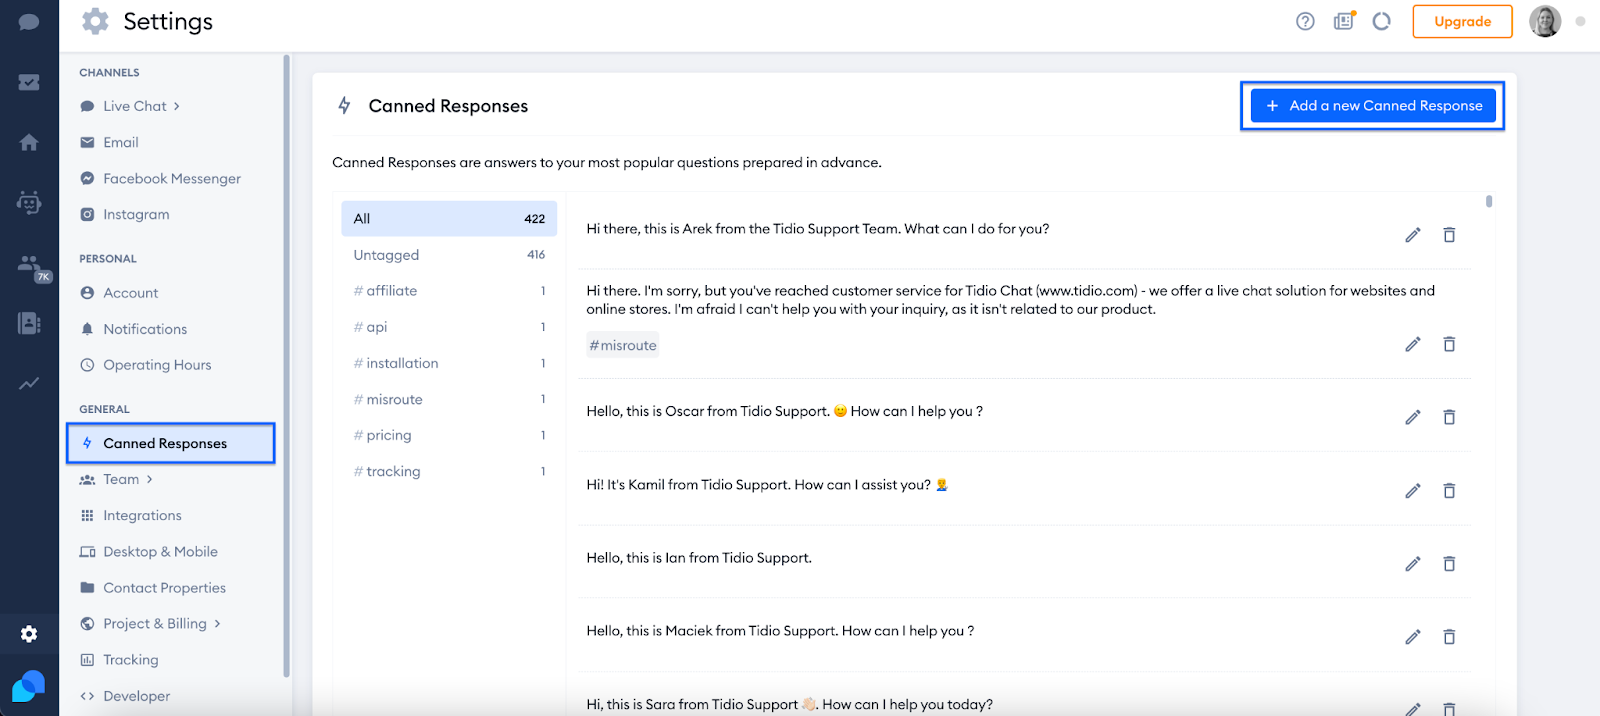Image resolution: width=1600 pixels, height=716 pixels.
Task: Click the circular refresh status icon
Action: 1381,21
